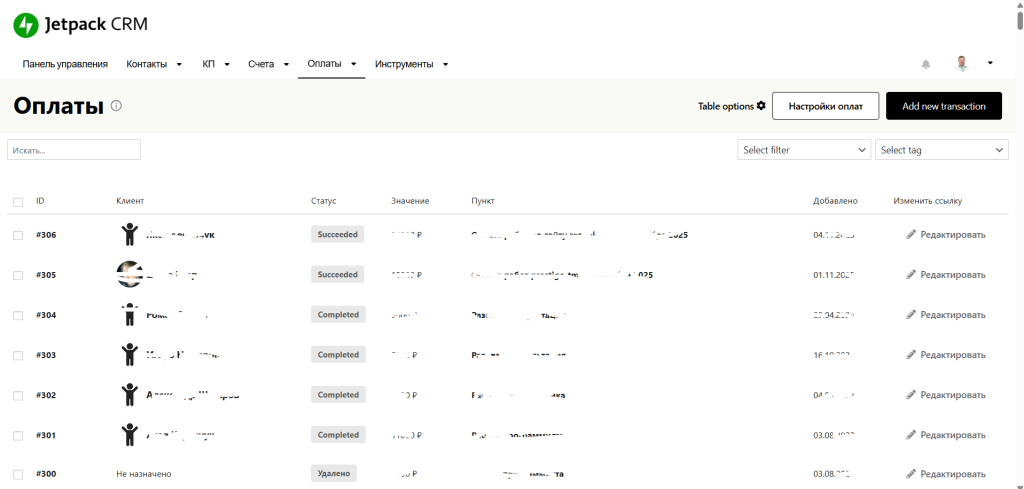
Task: Click the Удалено status badge in row #300
Action: pos(334,473)
